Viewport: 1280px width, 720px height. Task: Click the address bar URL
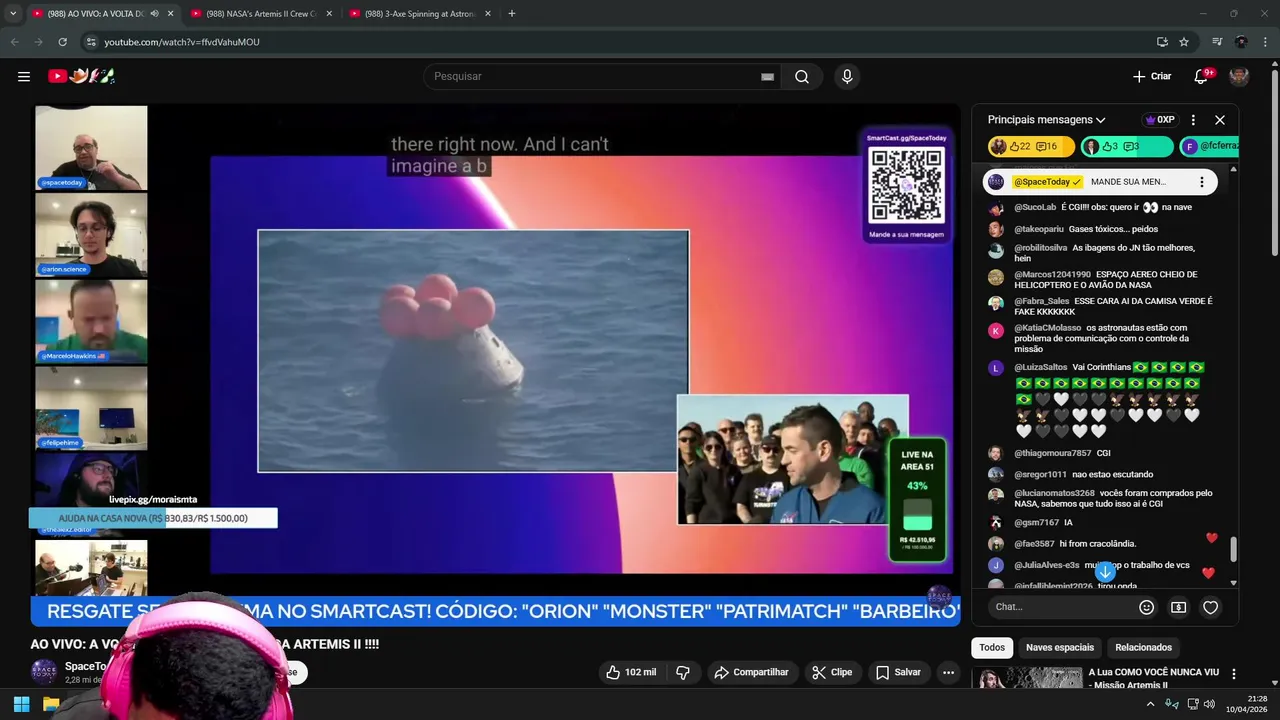[x=182, y=42]
